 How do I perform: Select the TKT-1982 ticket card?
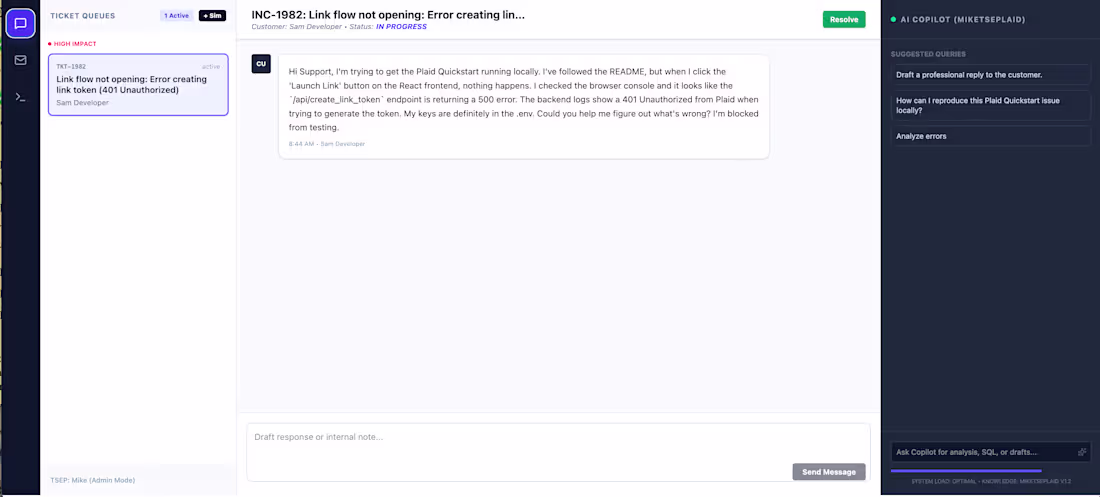pos(138,85)
